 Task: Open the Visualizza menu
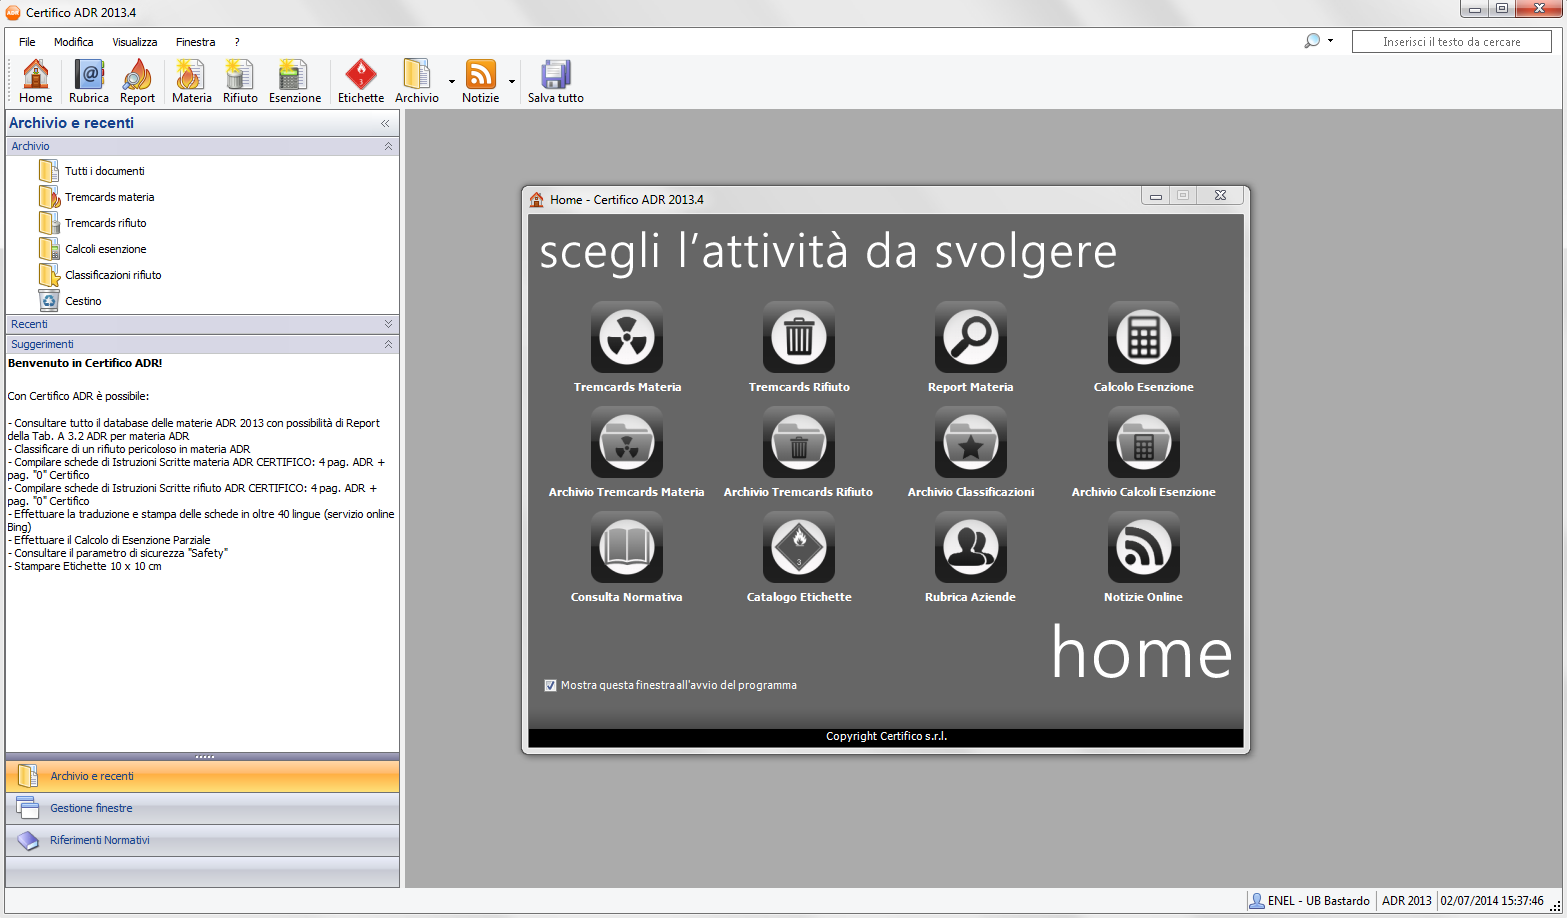[x=134, y=42]
